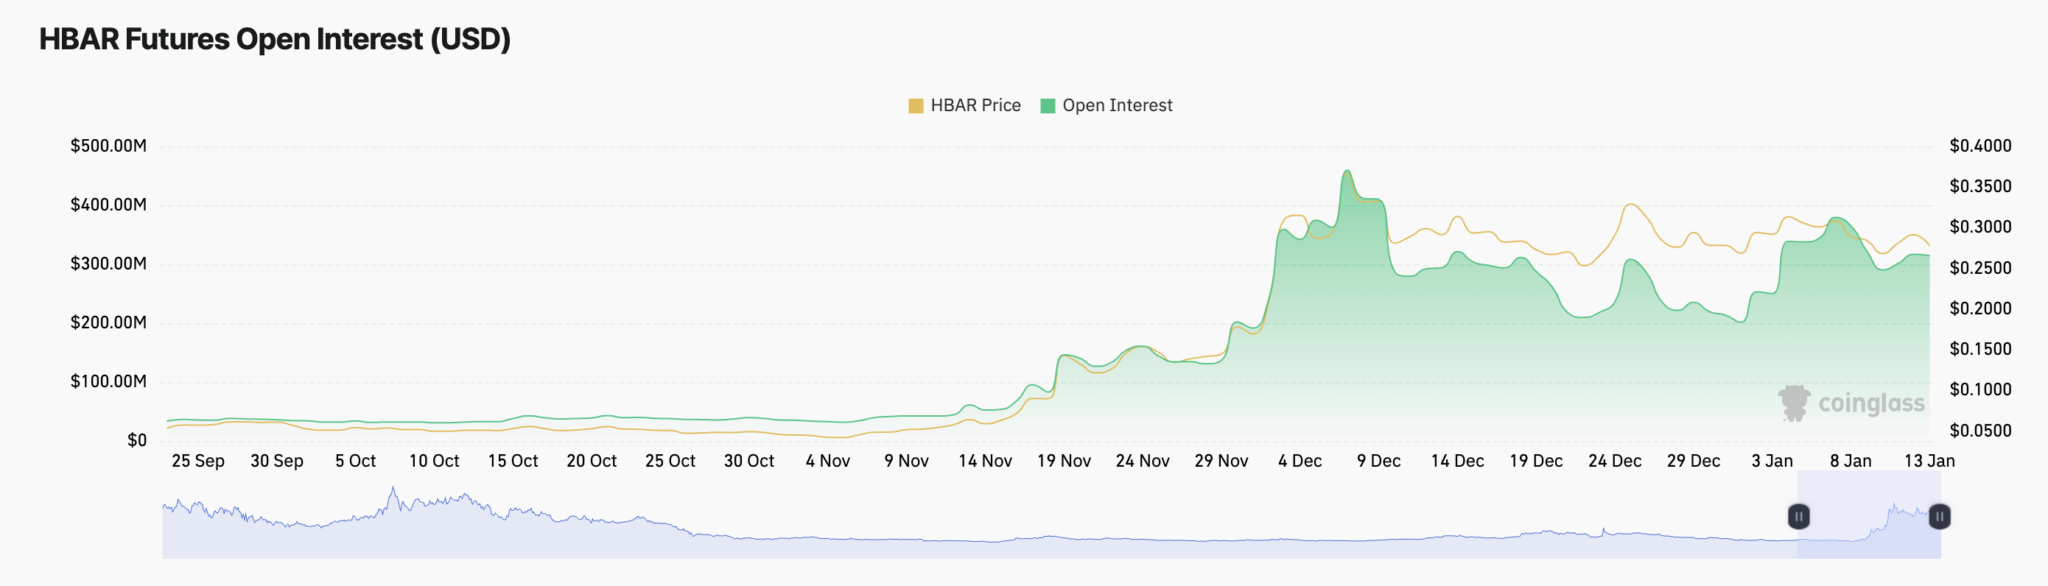The height and width of the screenshot is (586, 2048).
Task: Click the left range slider handle
Action: tap(1798, 517)
